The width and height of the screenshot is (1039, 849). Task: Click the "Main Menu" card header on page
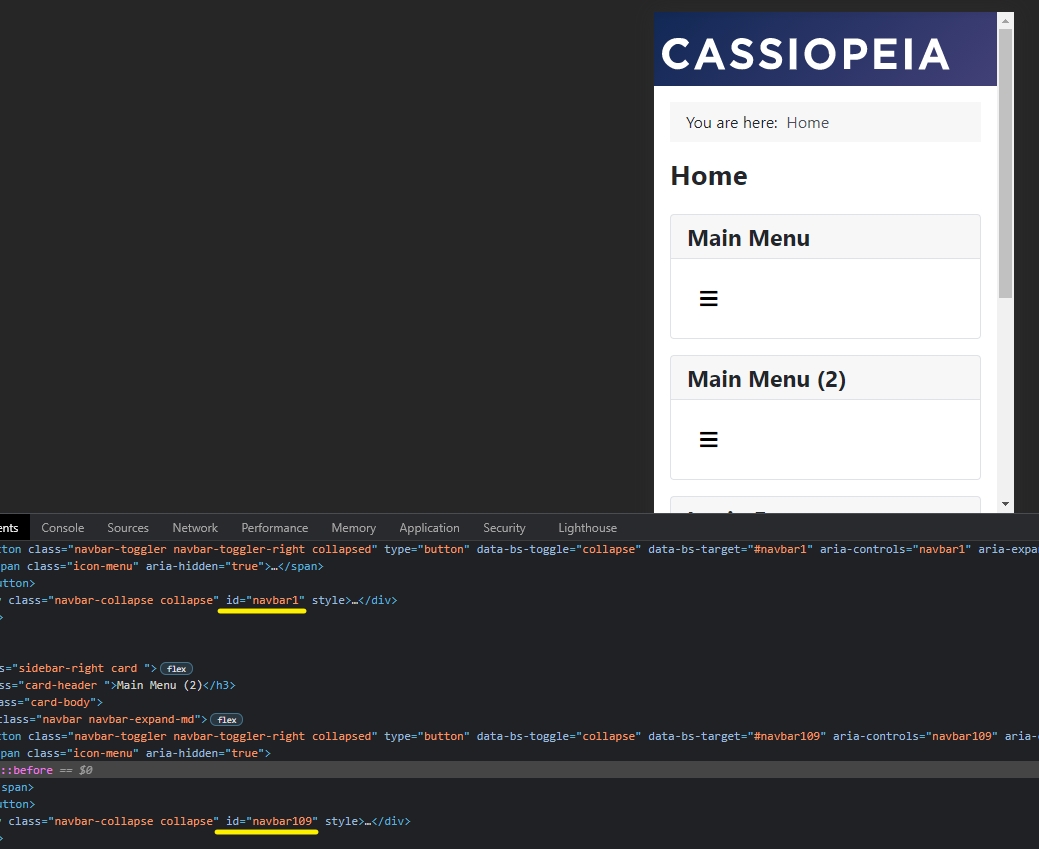(825, 237)
